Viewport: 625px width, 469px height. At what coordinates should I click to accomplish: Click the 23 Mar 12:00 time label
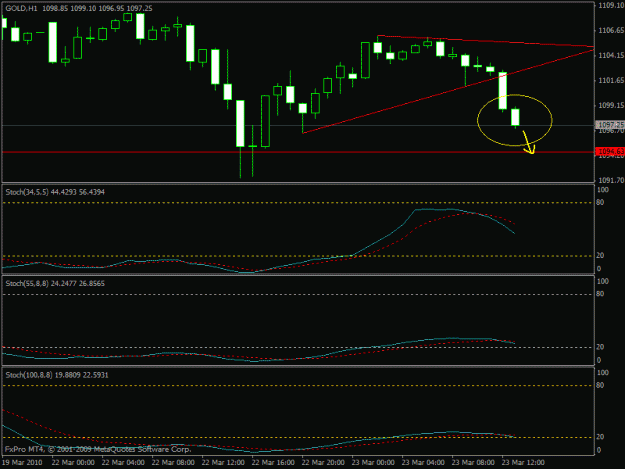click(x=523, y=462)
